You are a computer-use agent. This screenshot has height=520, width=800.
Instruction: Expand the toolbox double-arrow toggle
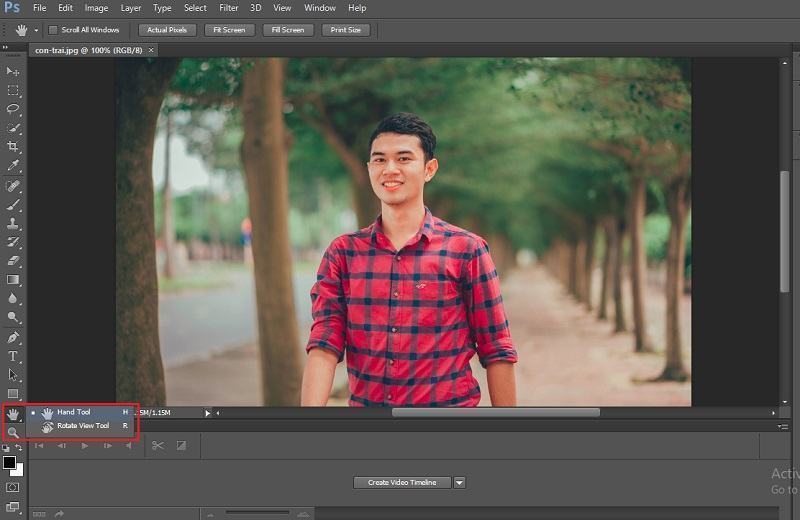coord(5,47)
